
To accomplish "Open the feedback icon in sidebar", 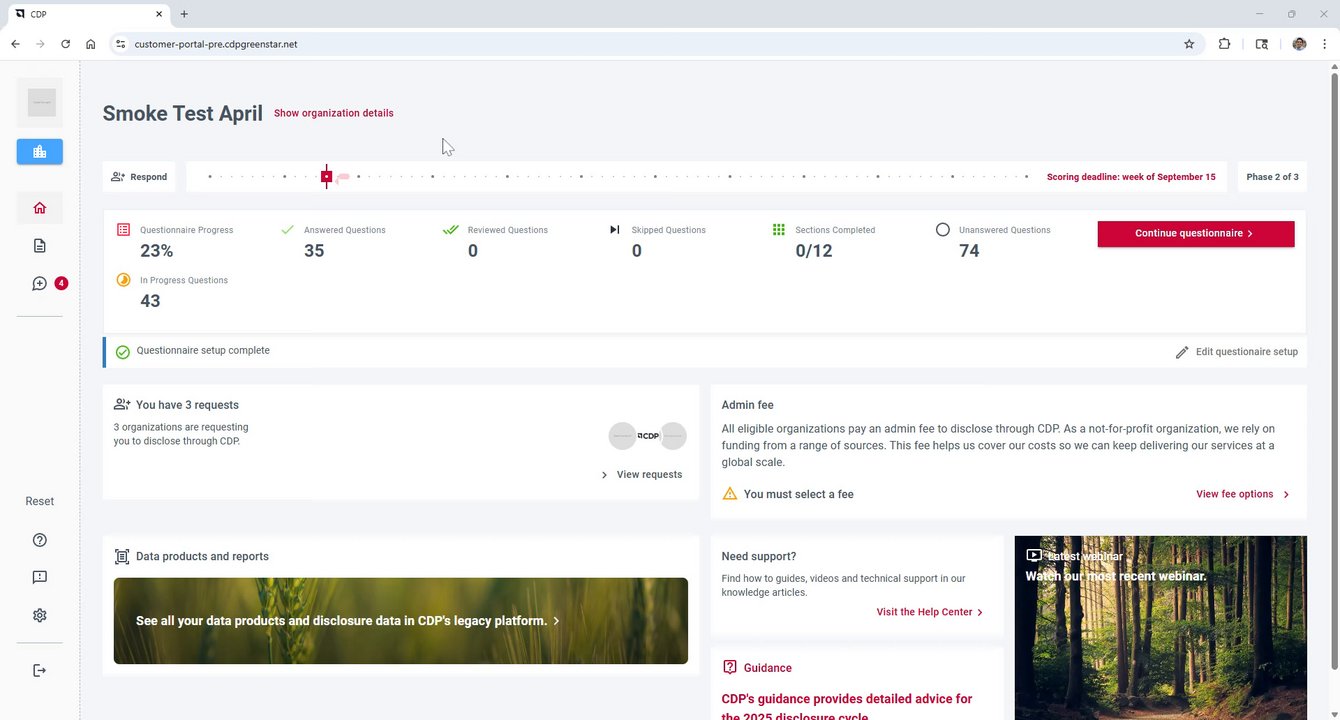I will pos(40,578).
